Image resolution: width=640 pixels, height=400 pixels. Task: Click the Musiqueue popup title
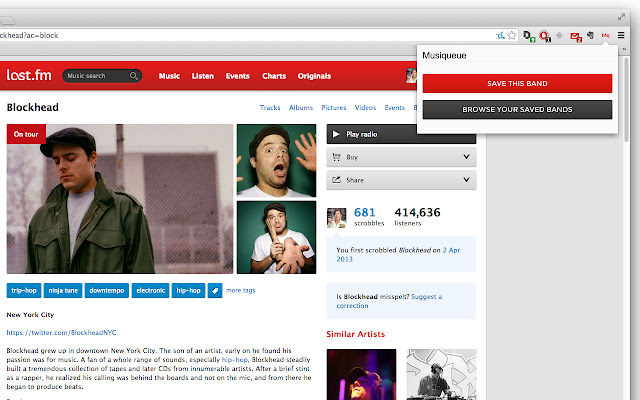pos(444,56)
